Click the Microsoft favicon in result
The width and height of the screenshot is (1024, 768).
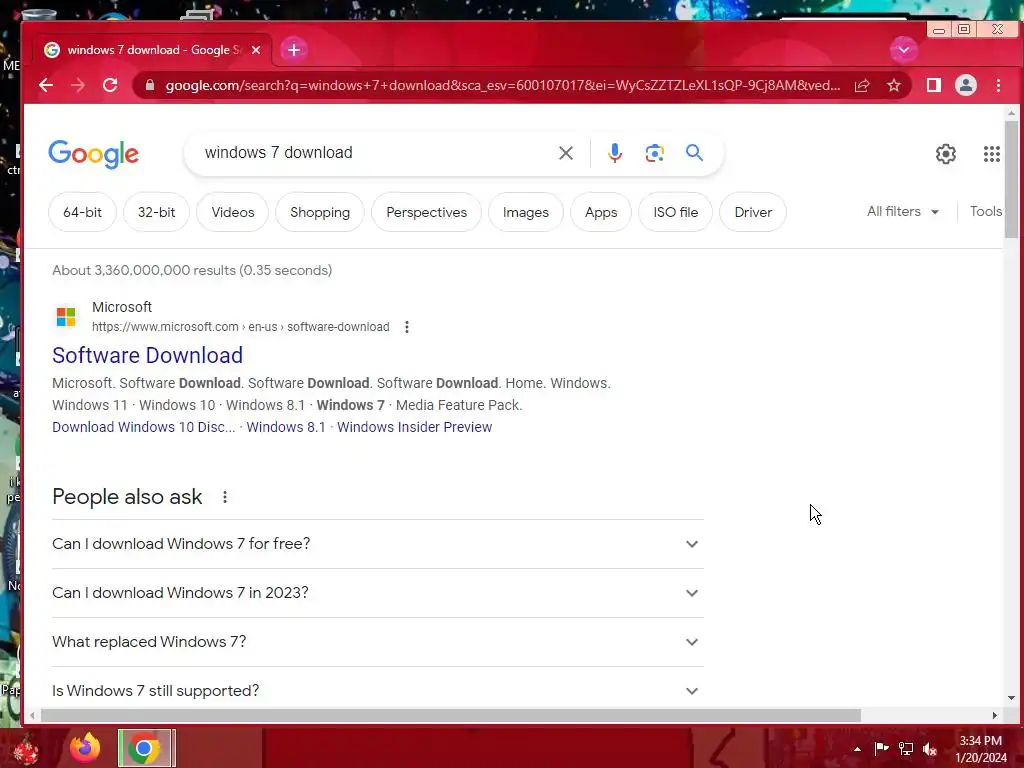66,317
